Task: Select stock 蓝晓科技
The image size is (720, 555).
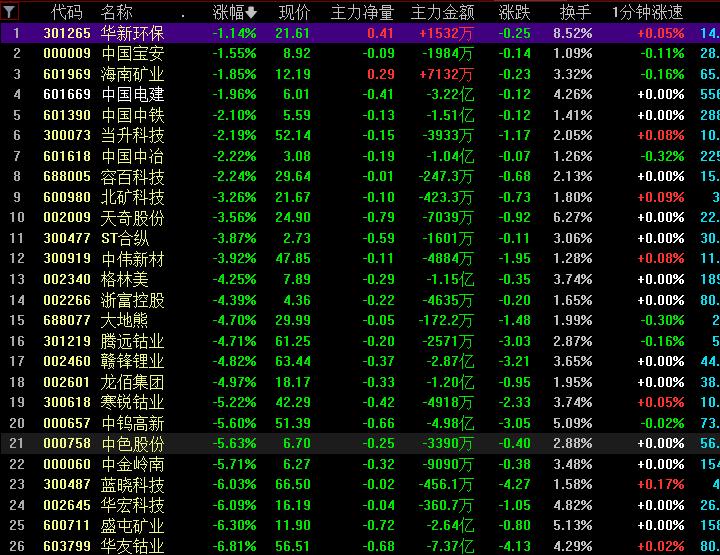Action: [133, 485]
